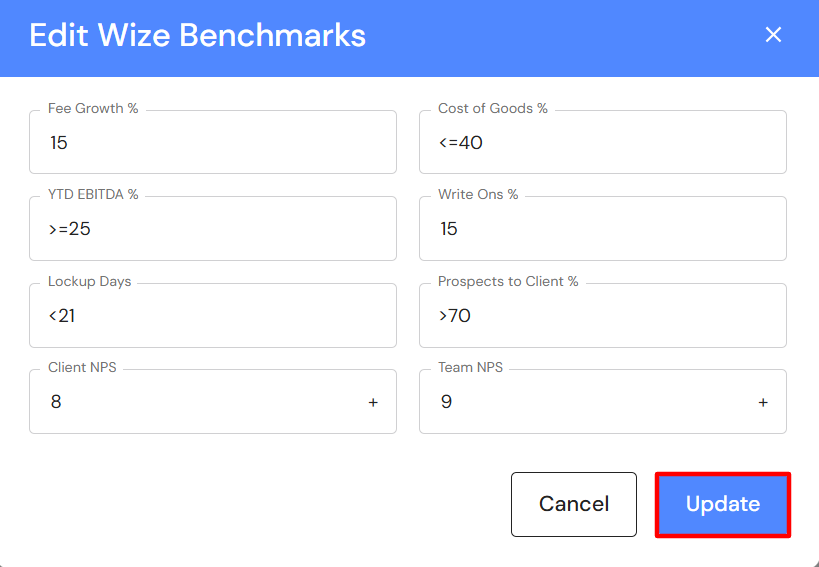Screen dimensions: 819x567
Task: Close the Edit Wize Benchmarks dialog
Action: point(773,35)
